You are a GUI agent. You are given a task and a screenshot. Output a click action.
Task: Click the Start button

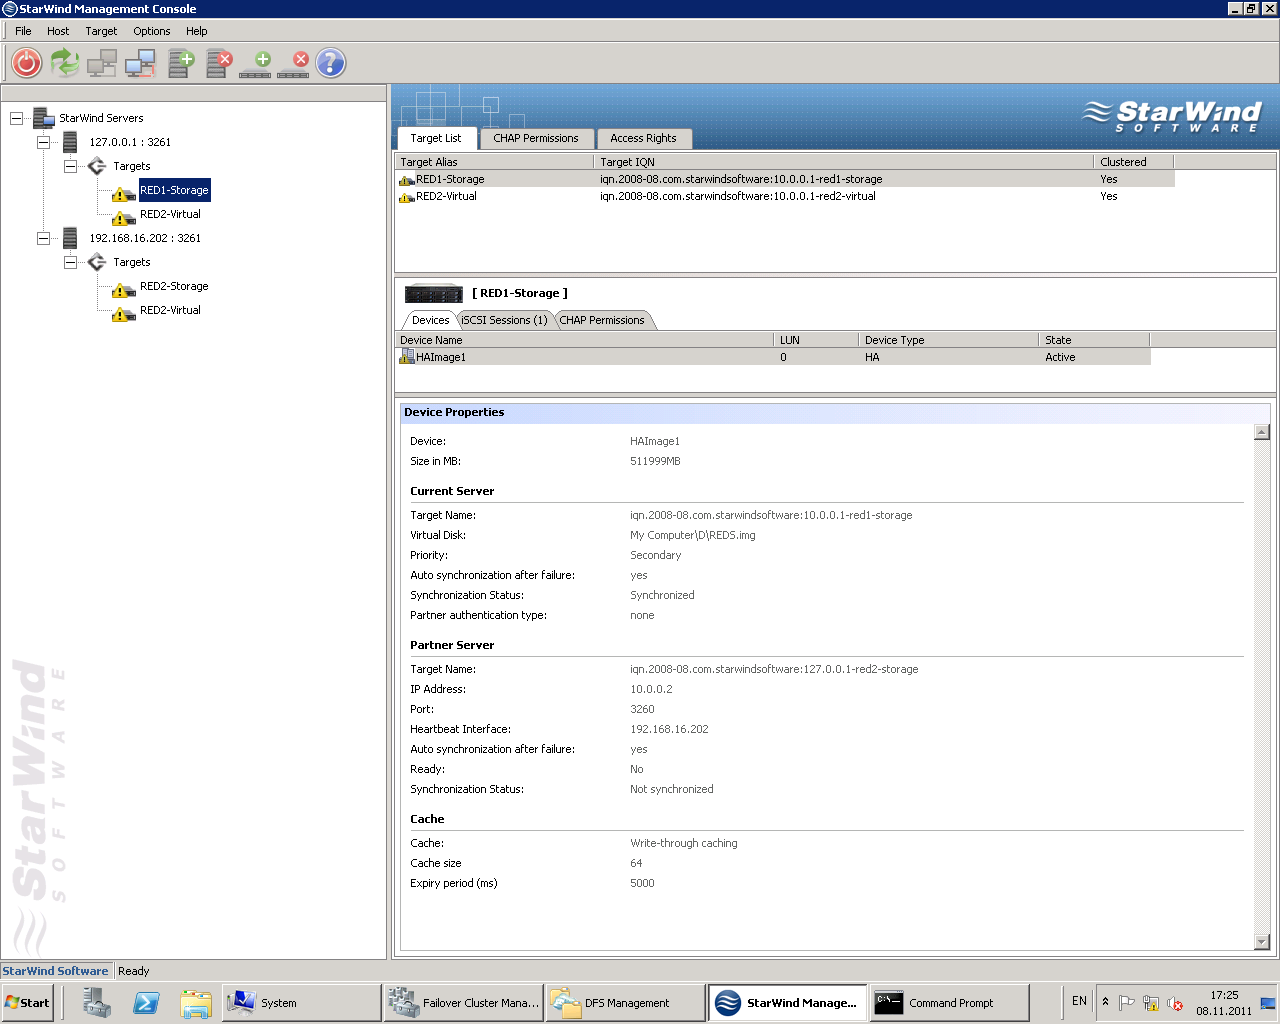(x=28, y=1002)
